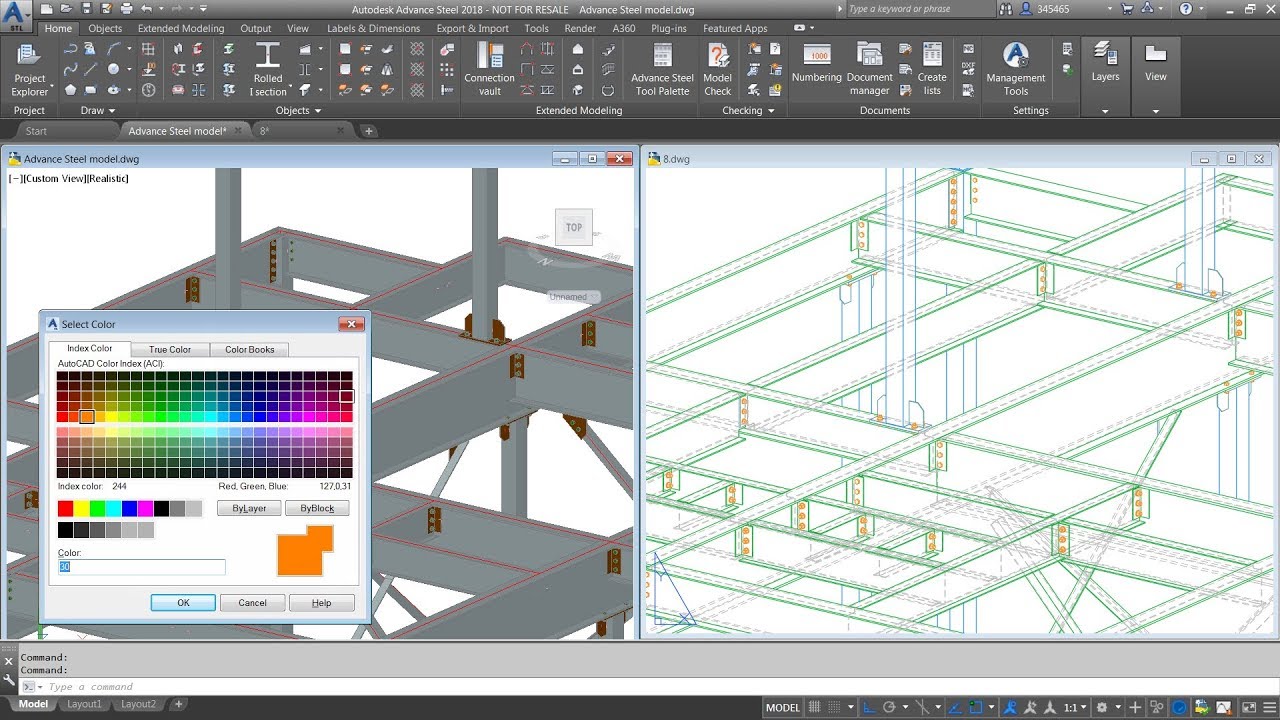Click the TOP face of the ViewCube

pos(574,227)
